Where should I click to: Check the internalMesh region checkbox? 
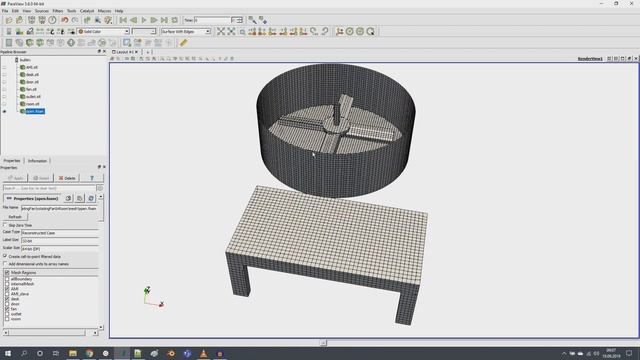click(x=7, y=284)
